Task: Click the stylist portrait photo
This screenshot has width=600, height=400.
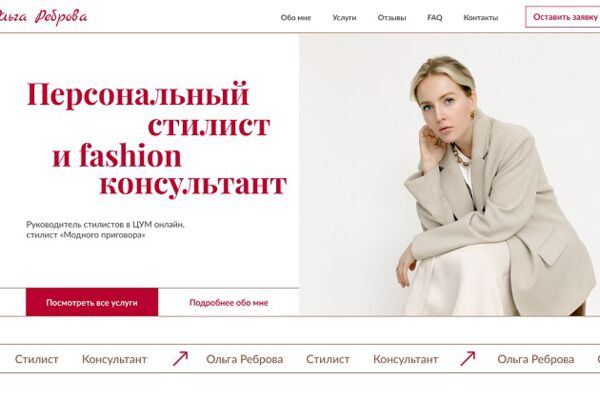Action: click(x=449, y=175)
